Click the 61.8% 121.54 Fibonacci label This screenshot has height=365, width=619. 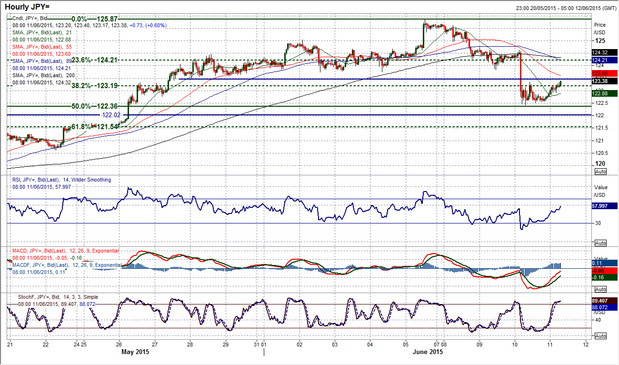point(95,127)
